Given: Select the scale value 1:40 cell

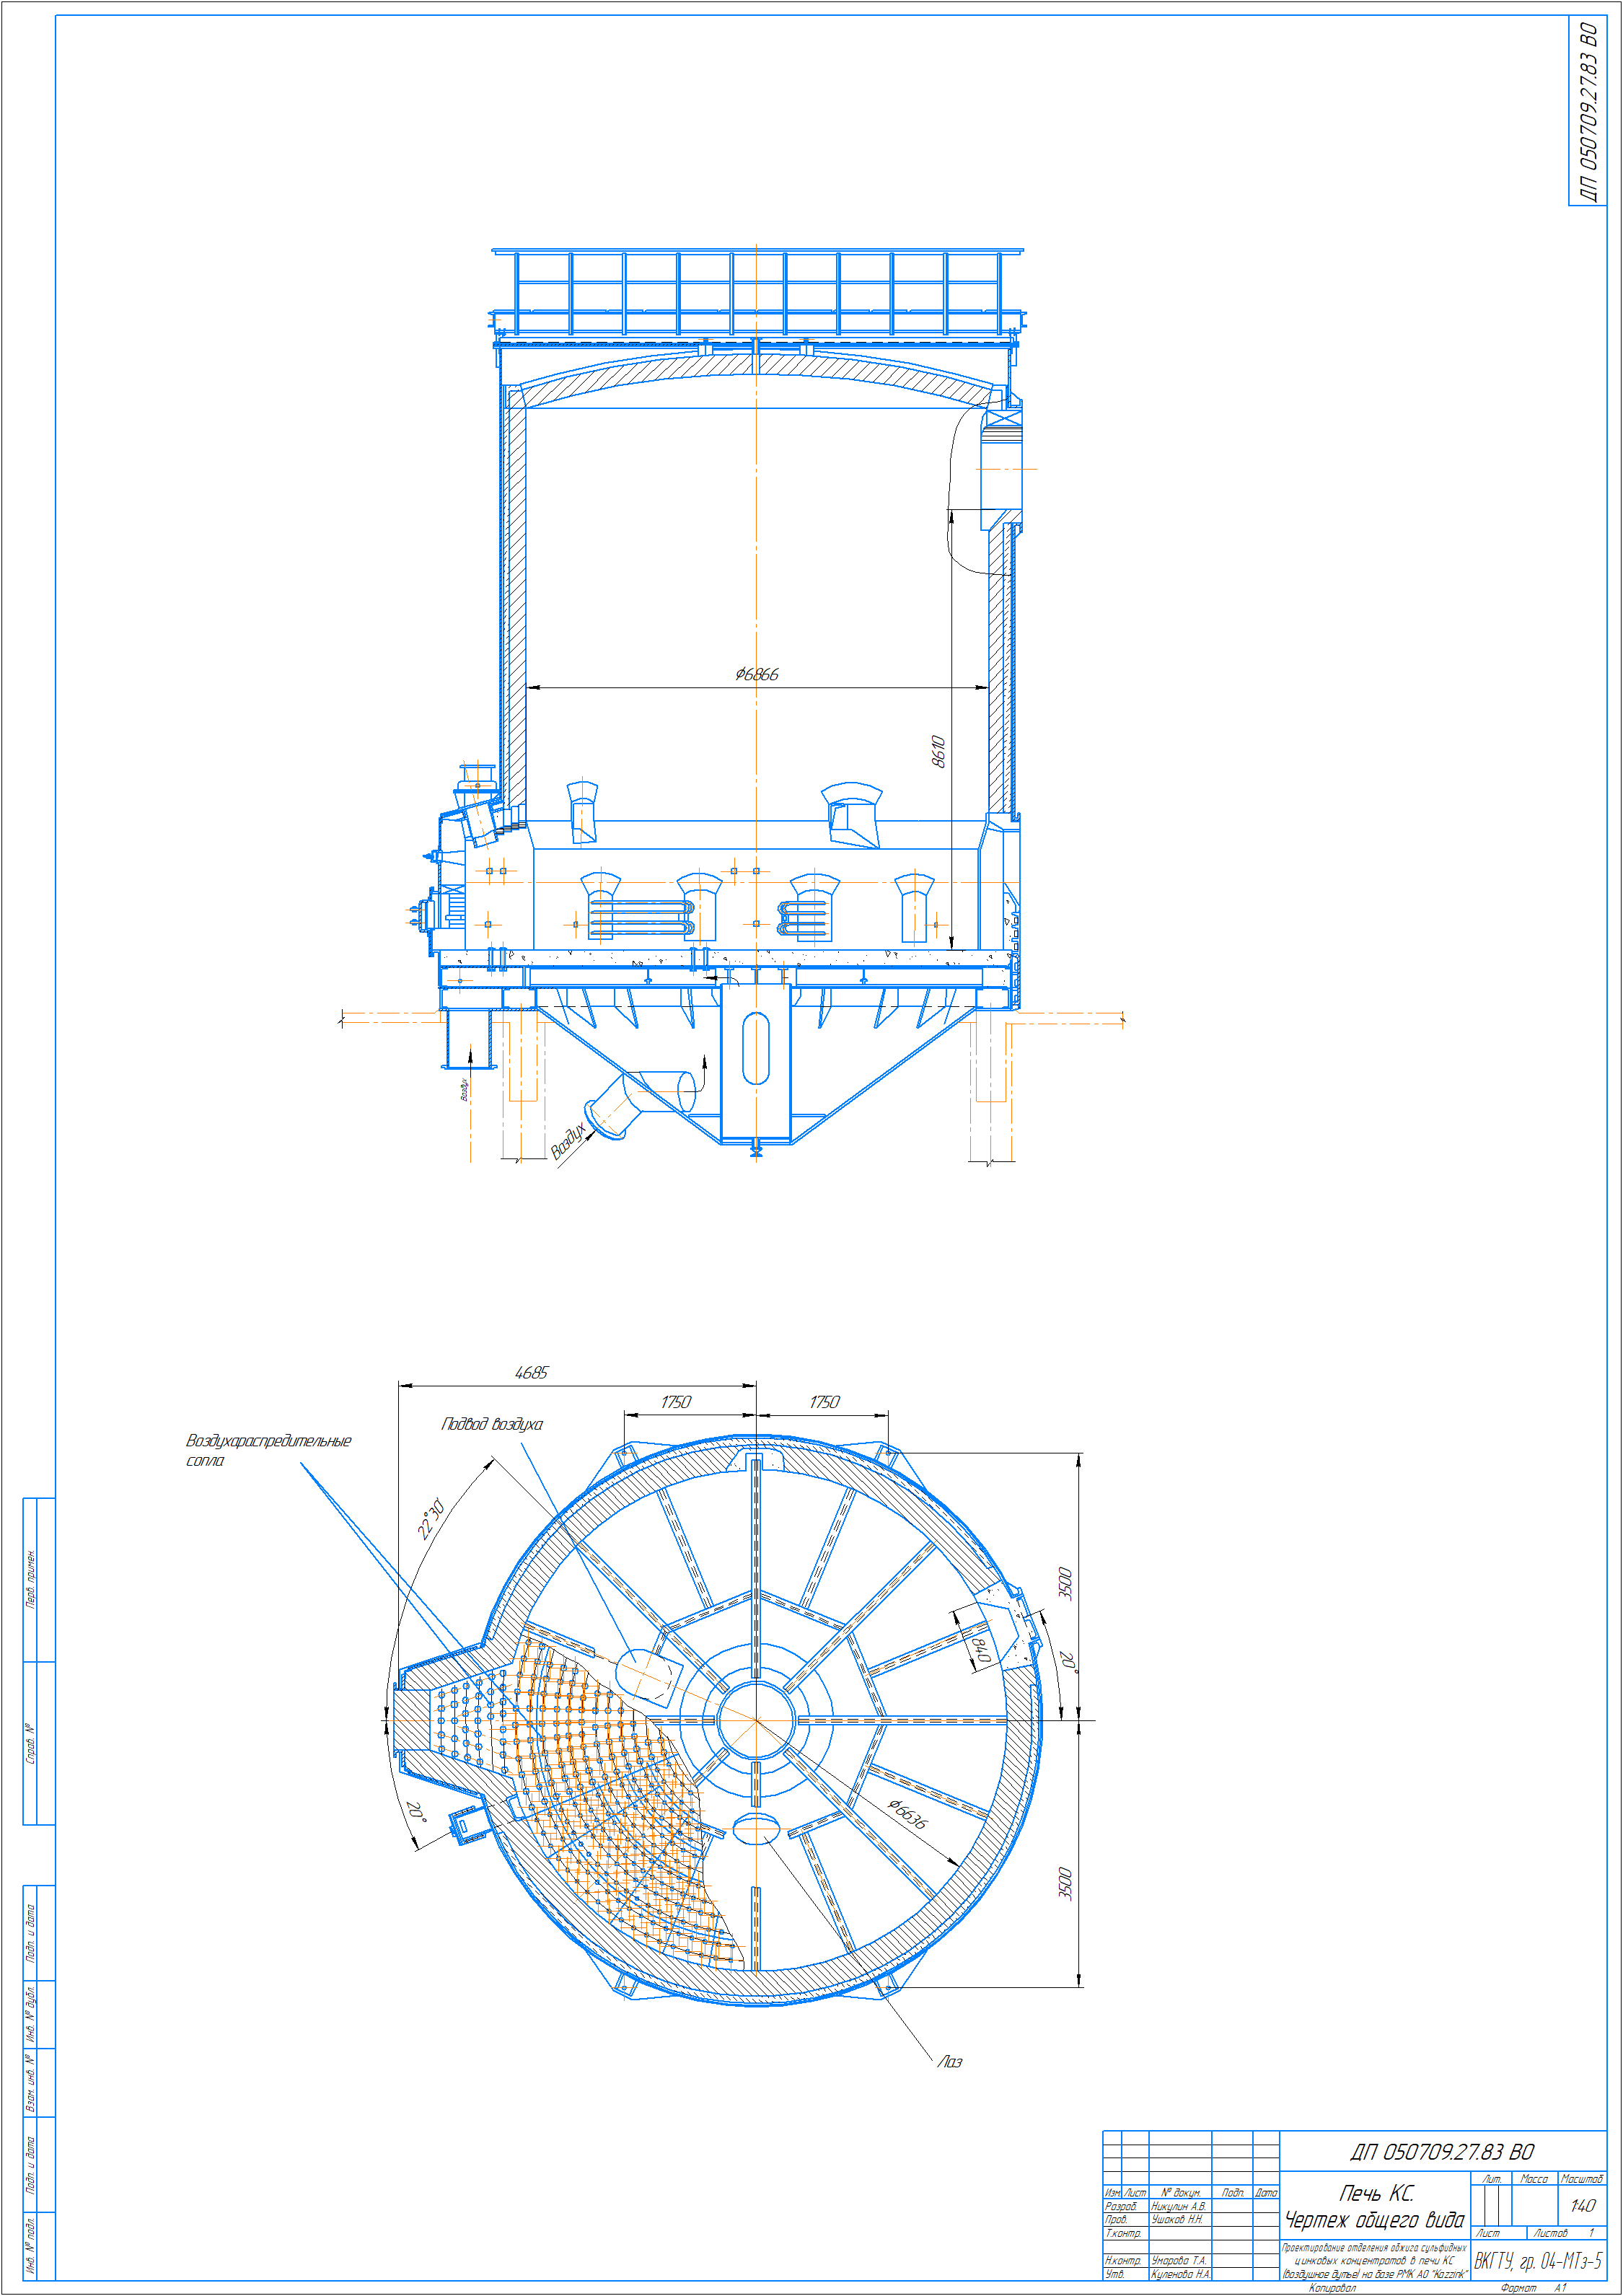Looking at the screenshot, I should pos(1582,2205).
